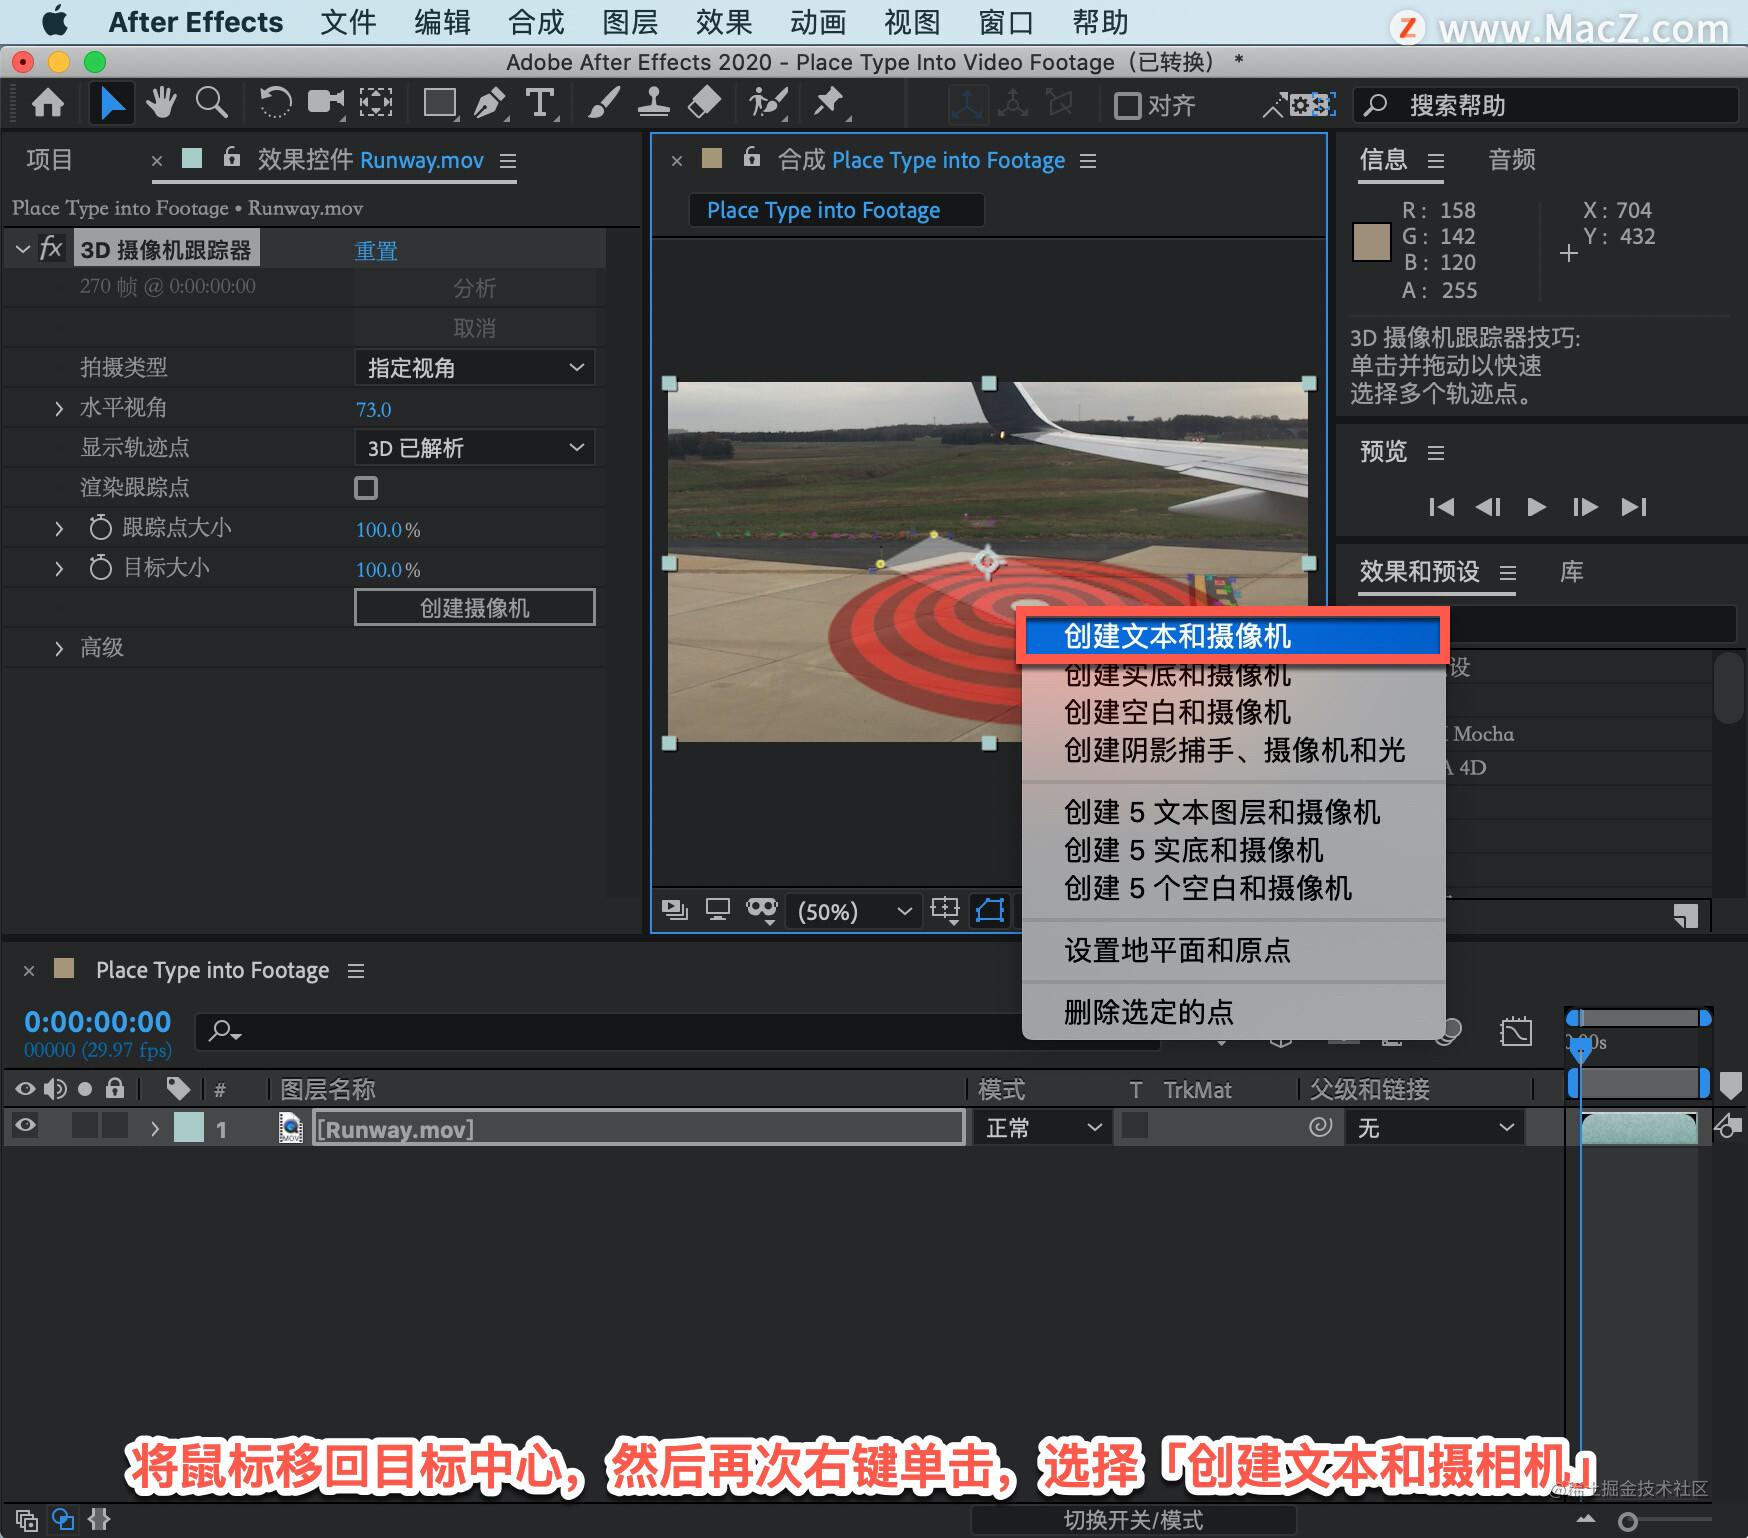Toggle 跟踪点大小 stopwatch keyframe

point(100,527)
